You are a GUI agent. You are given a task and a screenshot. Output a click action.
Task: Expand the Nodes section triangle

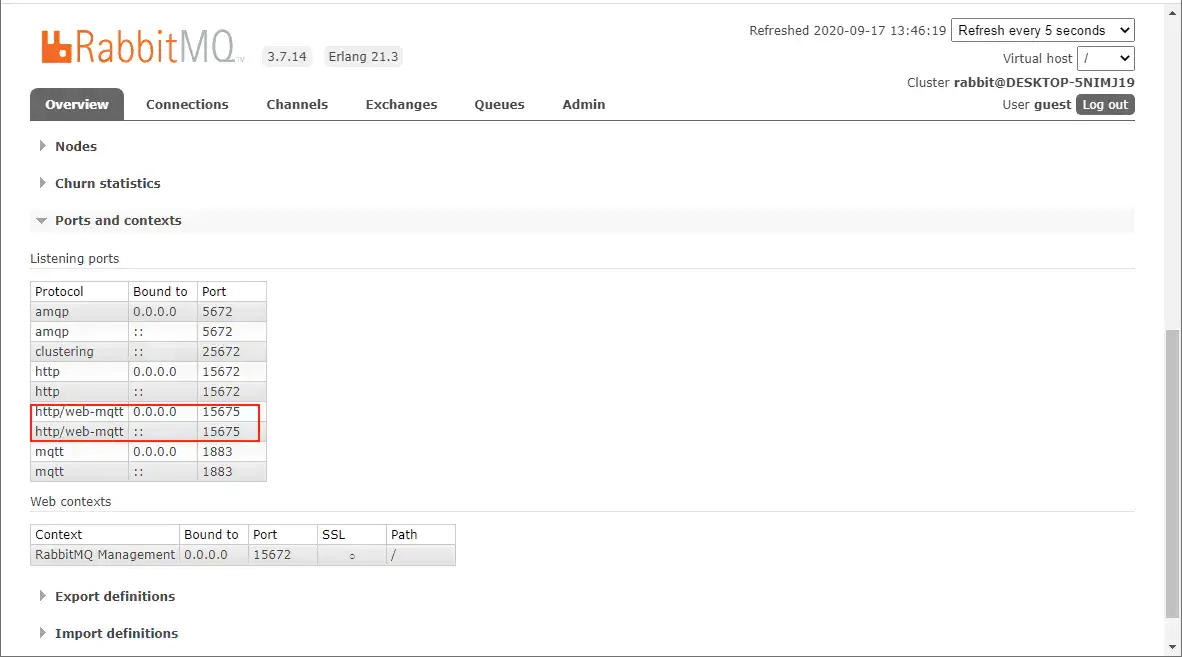point(42,146)
